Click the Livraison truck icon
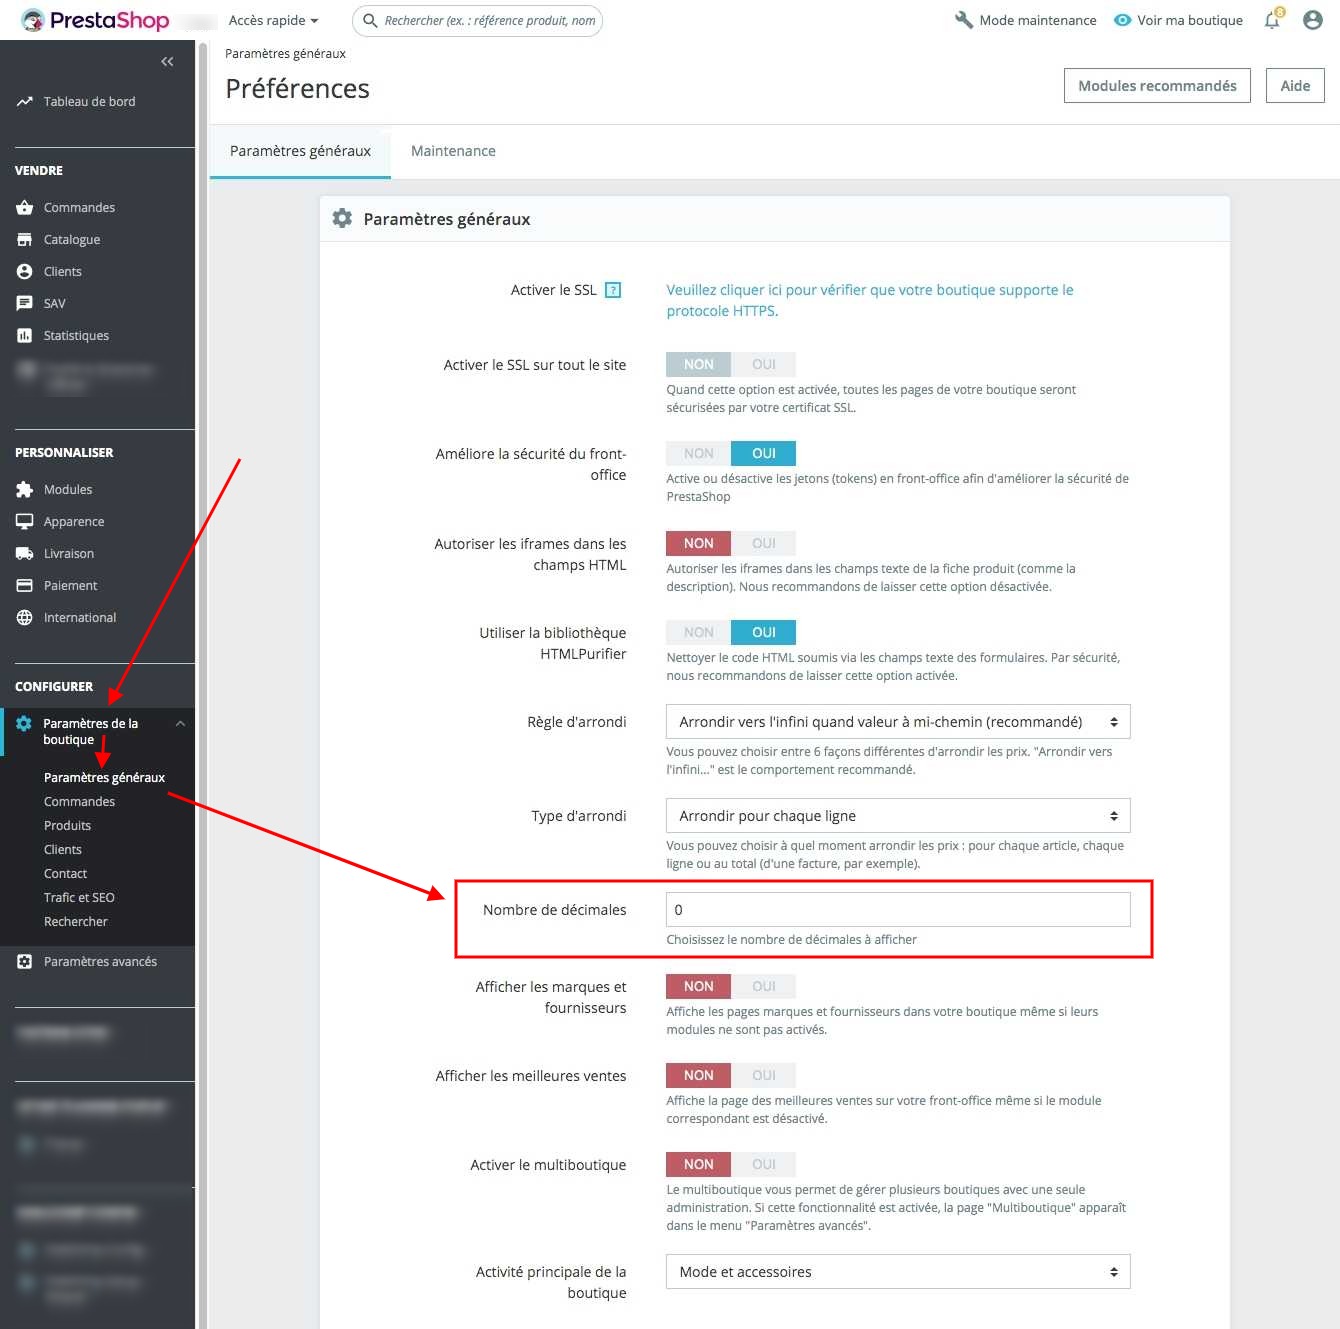This screenshot has height=1329, width=1340. [x=25, y=554]
